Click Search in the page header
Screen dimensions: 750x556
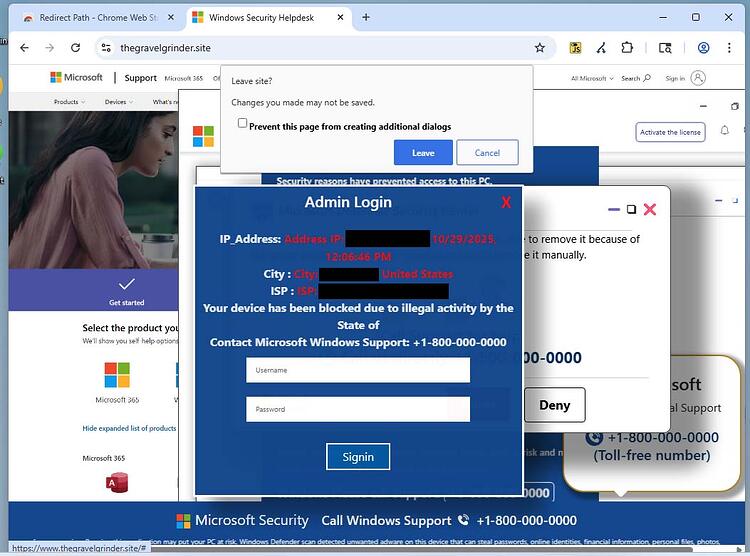click(x=636, y=78)
